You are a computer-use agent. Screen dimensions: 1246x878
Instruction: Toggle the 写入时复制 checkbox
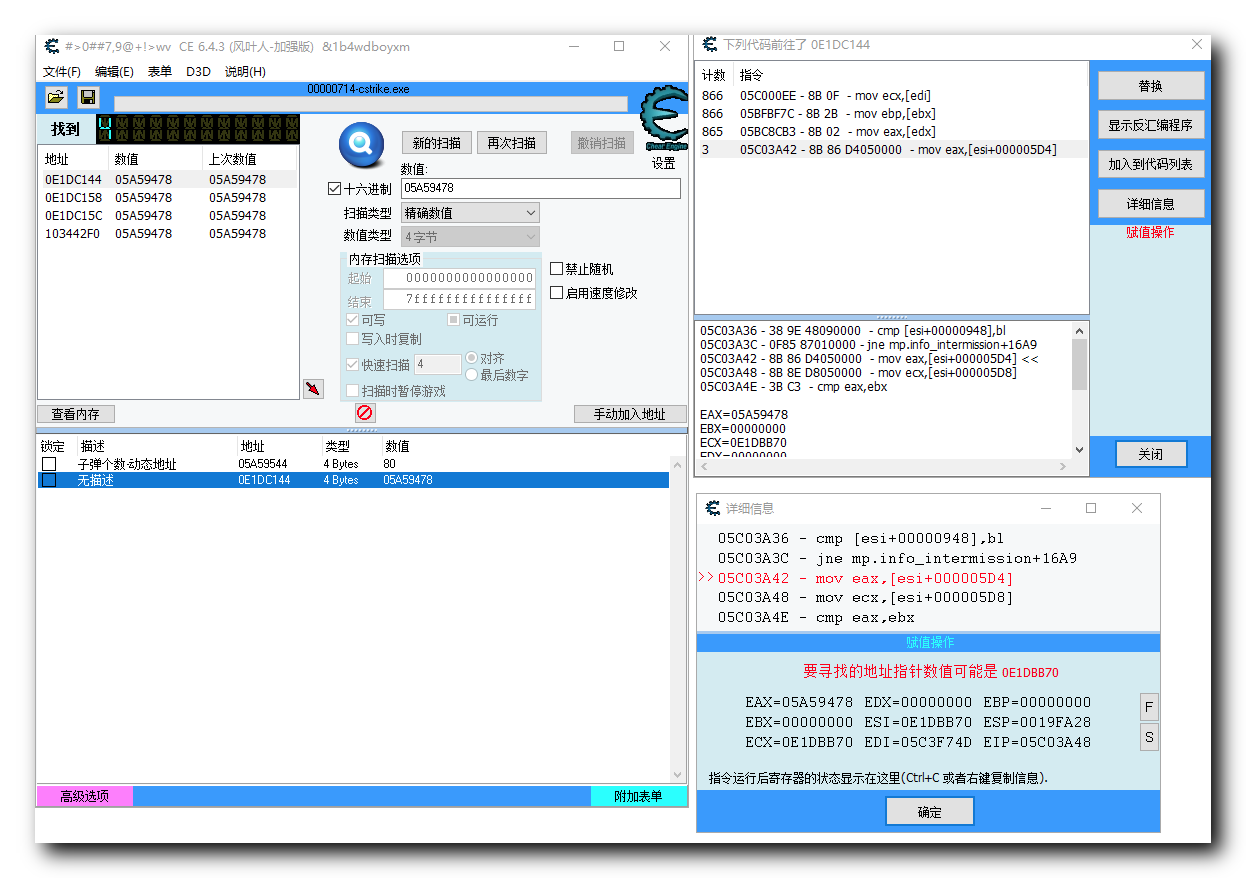[x=352, y=339]
